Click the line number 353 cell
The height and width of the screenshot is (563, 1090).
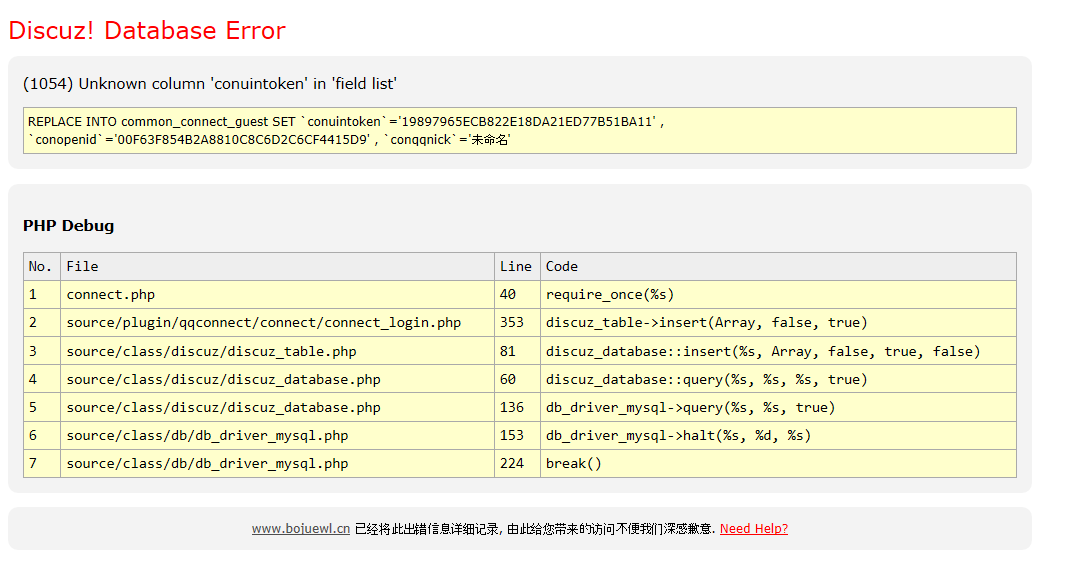tap(512, 323)
